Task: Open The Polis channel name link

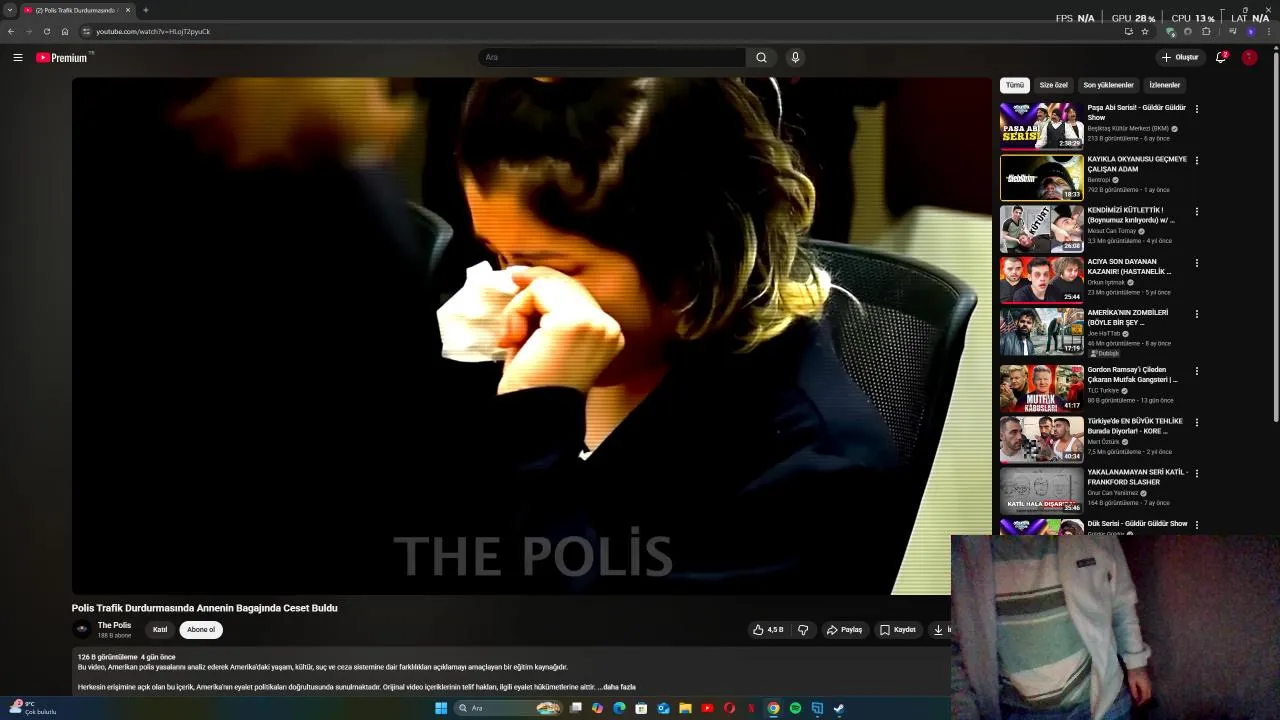Action: [x=114, y=626]
